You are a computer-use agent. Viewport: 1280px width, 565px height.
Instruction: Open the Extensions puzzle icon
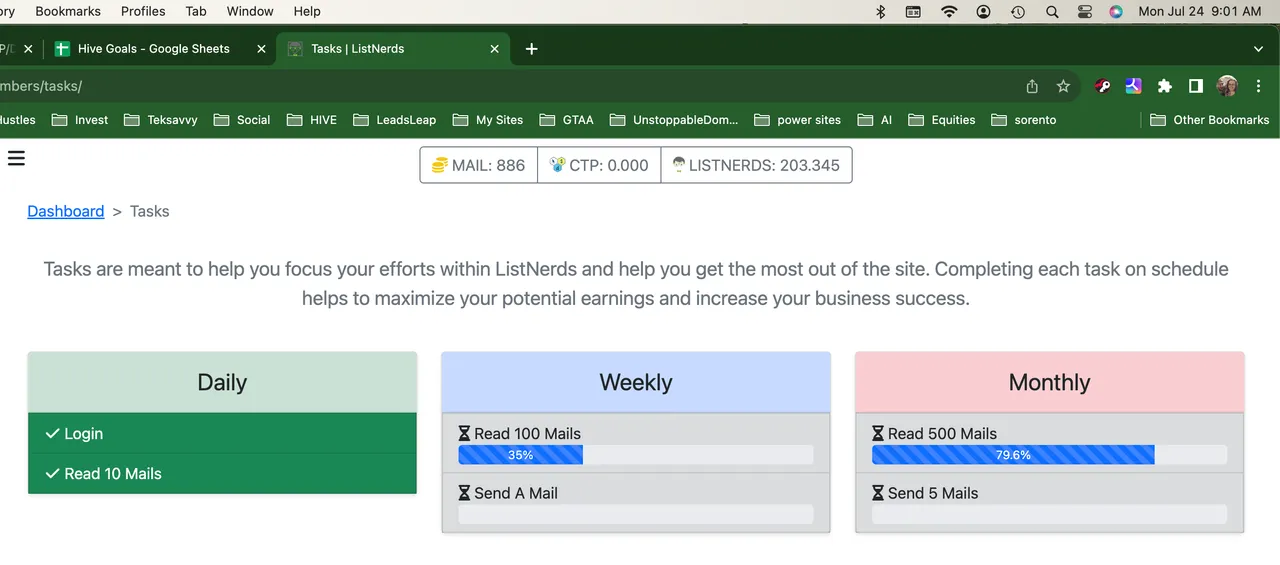point(1164,87)
